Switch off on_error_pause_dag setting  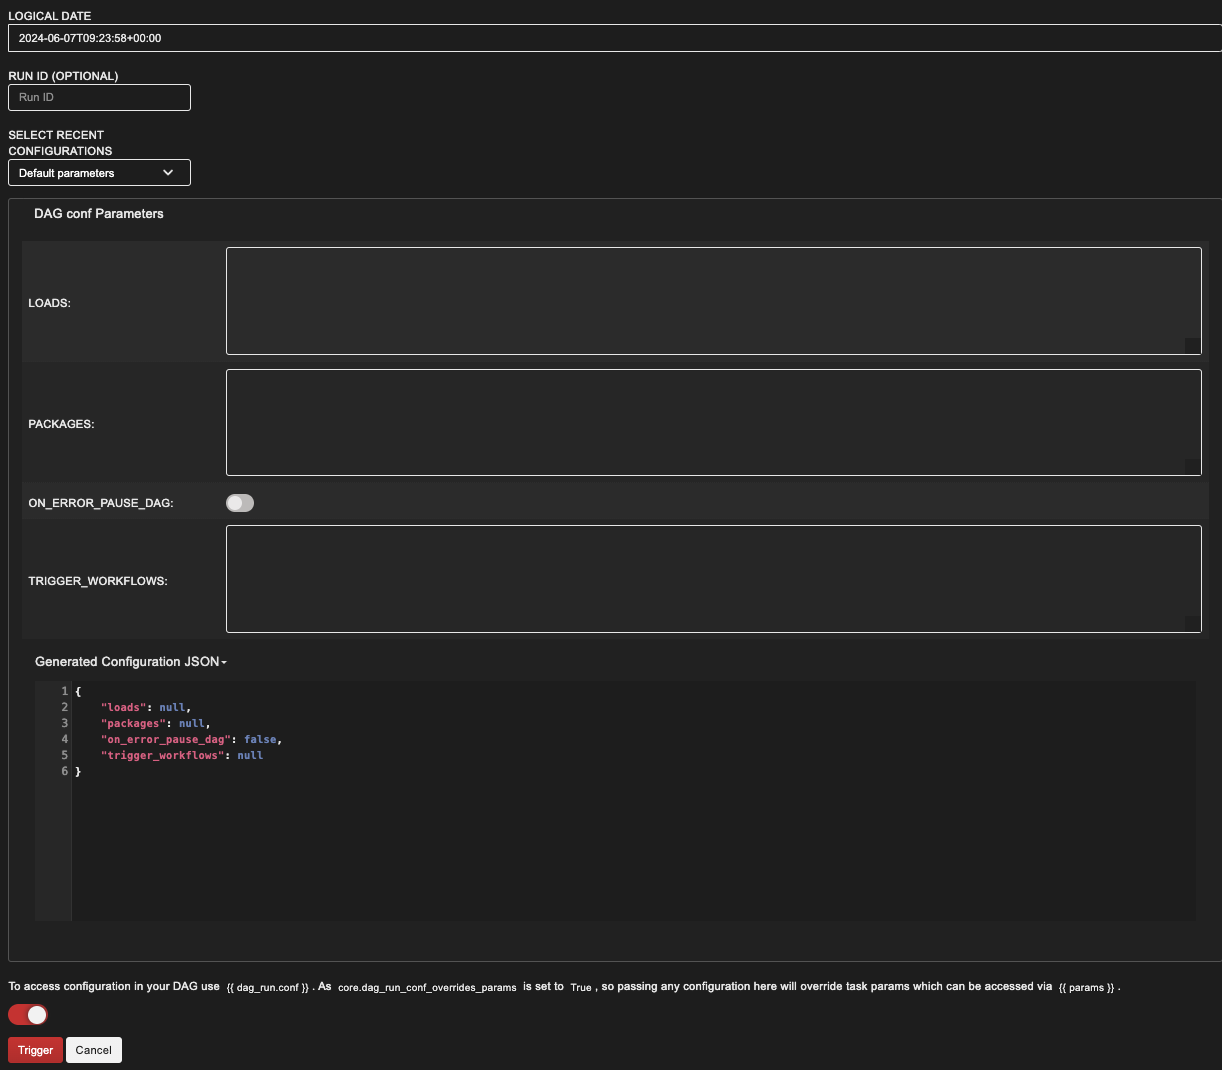click(x=239, y=502)
